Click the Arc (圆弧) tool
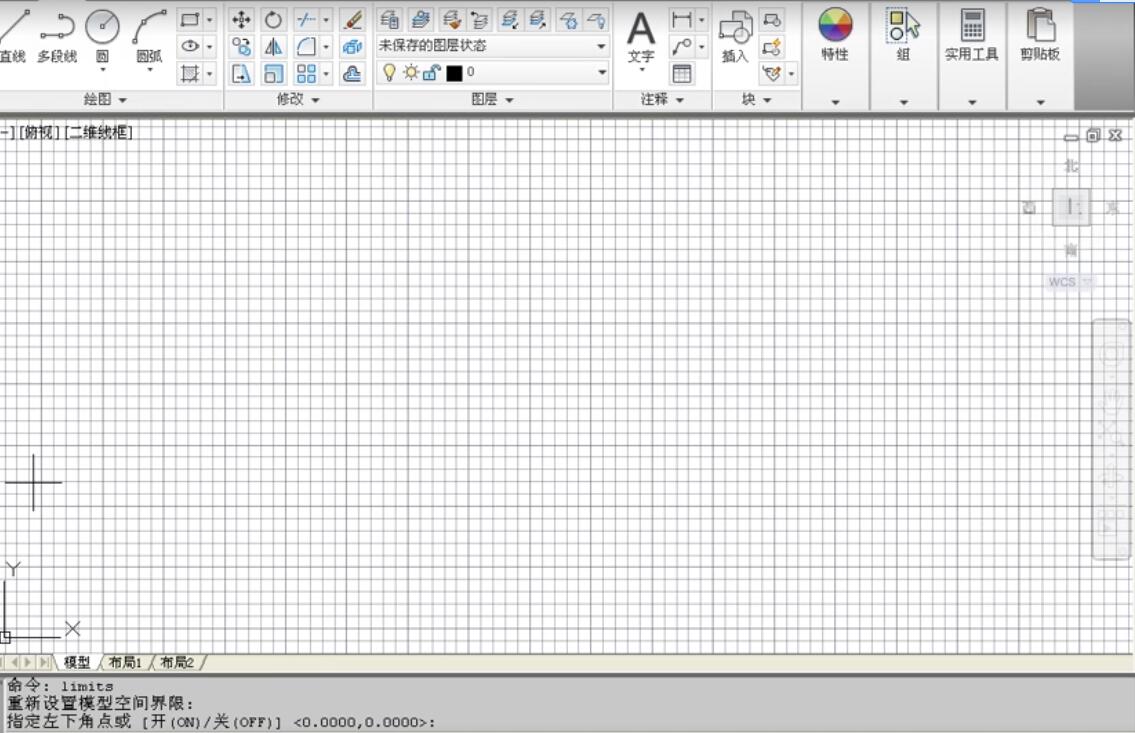 149,29
